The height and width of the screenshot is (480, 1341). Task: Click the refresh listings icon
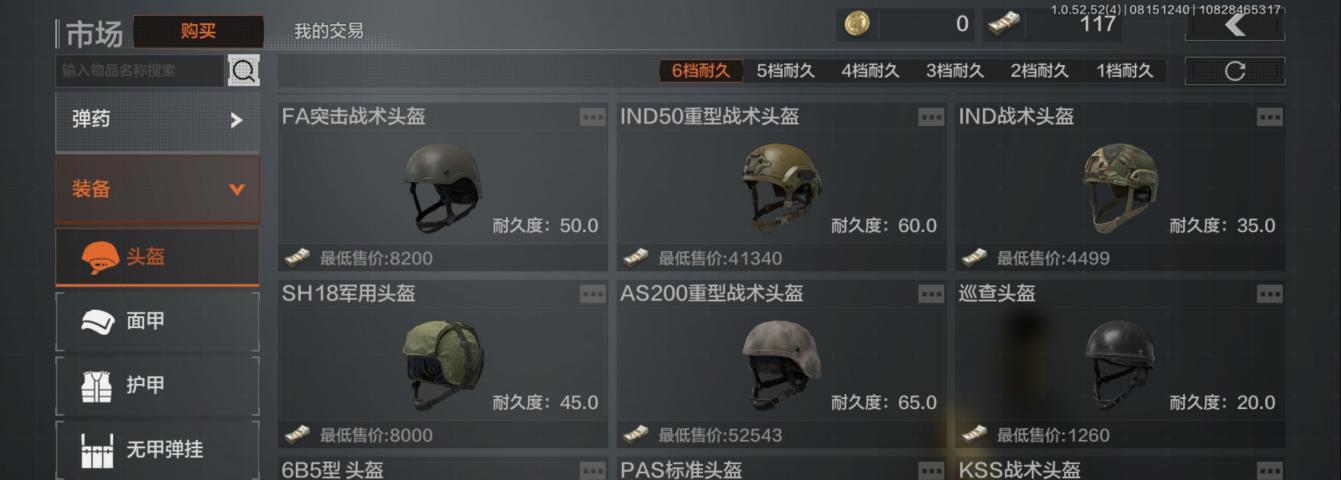click(x=1234, y=71)
